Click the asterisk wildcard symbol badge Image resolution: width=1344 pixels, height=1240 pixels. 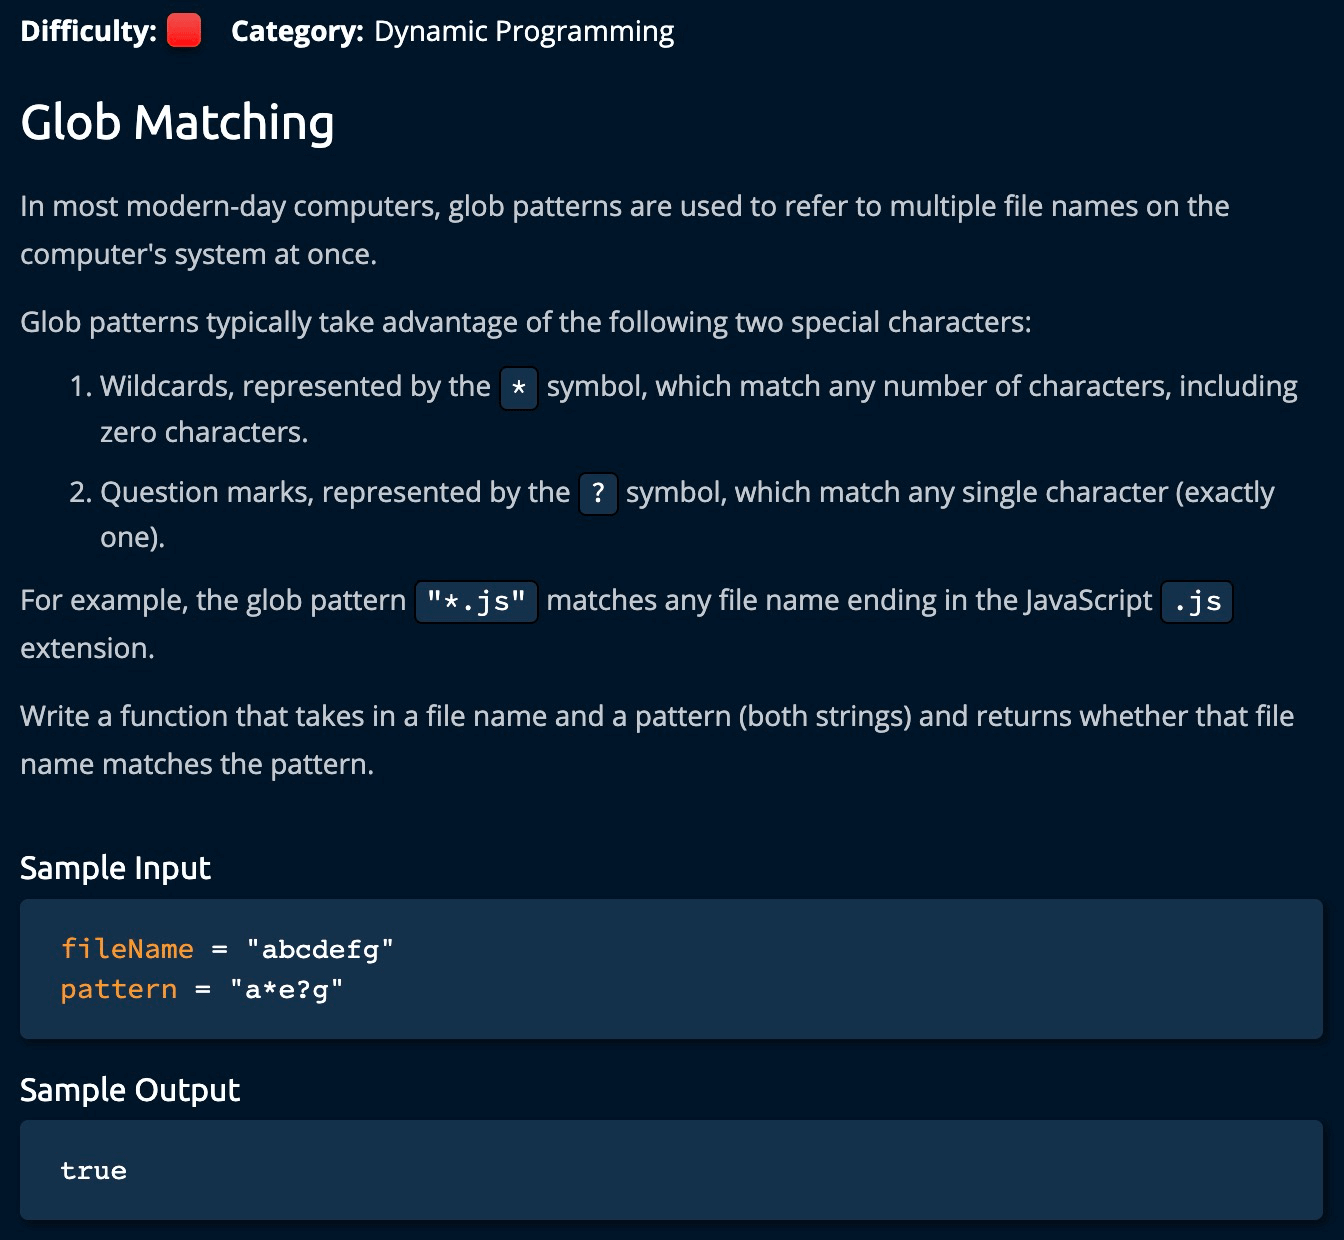click(518, 387)
